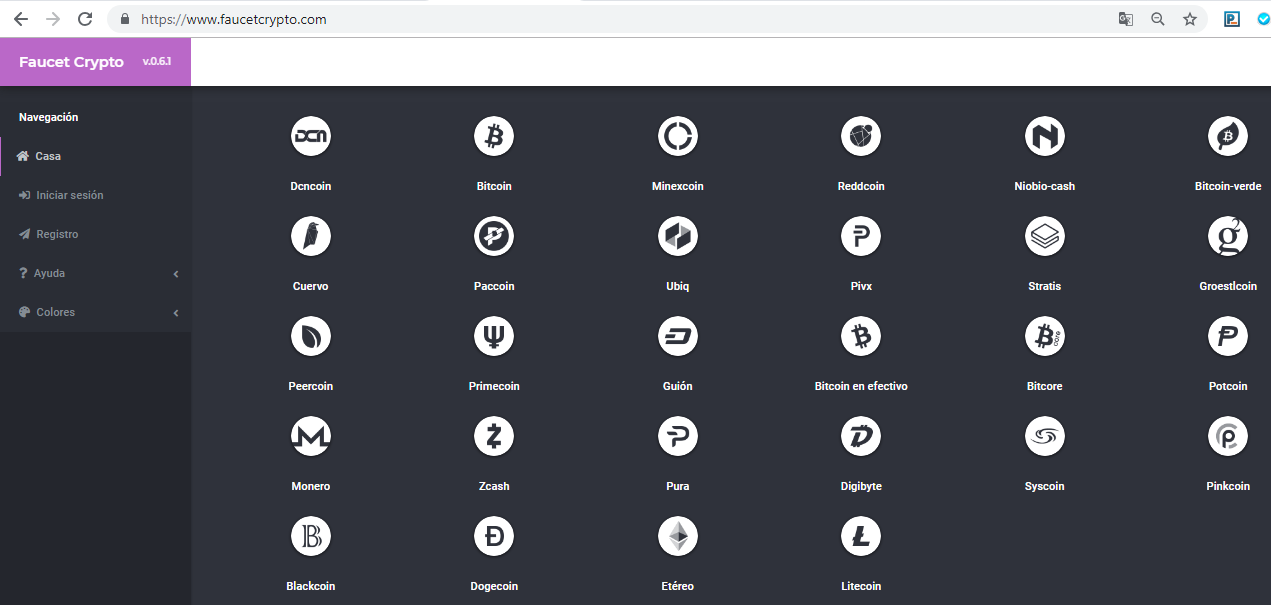Open the Guión (Dash) icon
Image resolution: width=1271 pixels, height=605 pixels.
(678, 336)
